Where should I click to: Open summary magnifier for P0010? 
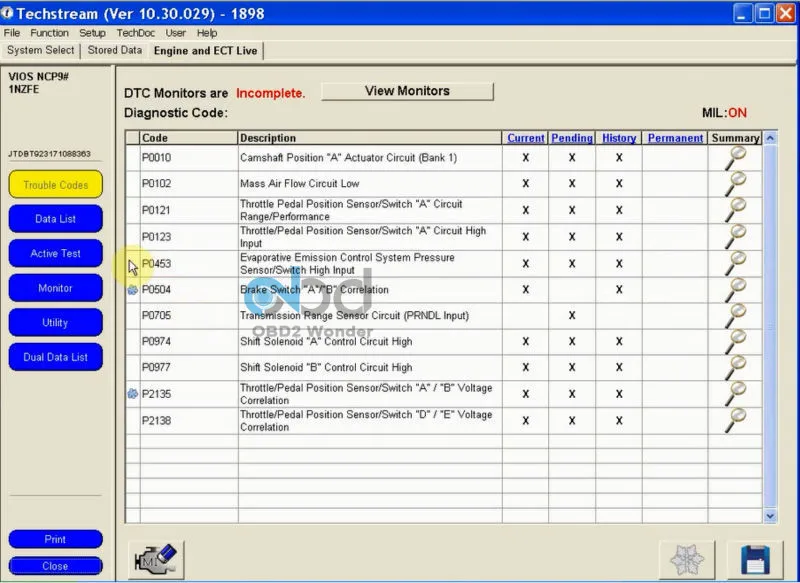tap(735, 158)
